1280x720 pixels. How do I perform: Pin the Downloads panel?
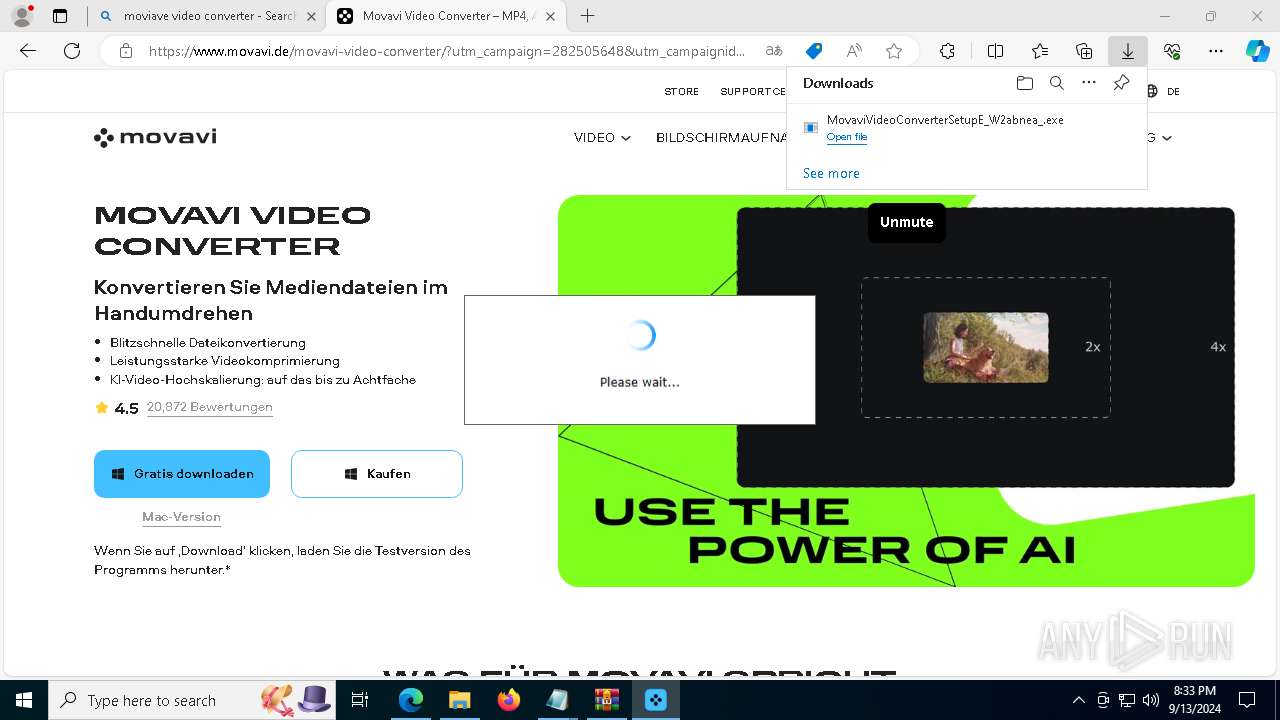[1122, 83]
